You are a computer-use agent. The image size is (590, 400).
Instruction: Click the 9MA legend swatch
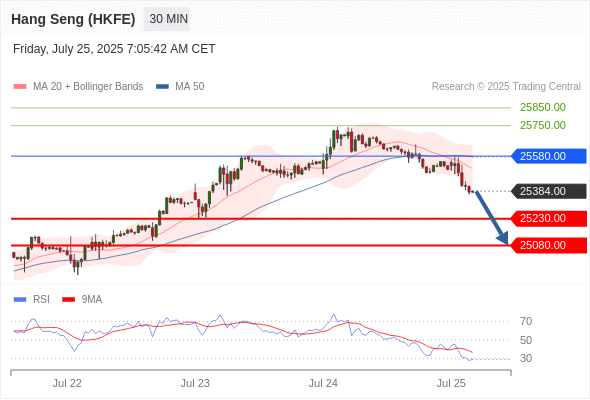tap(68, 300)
